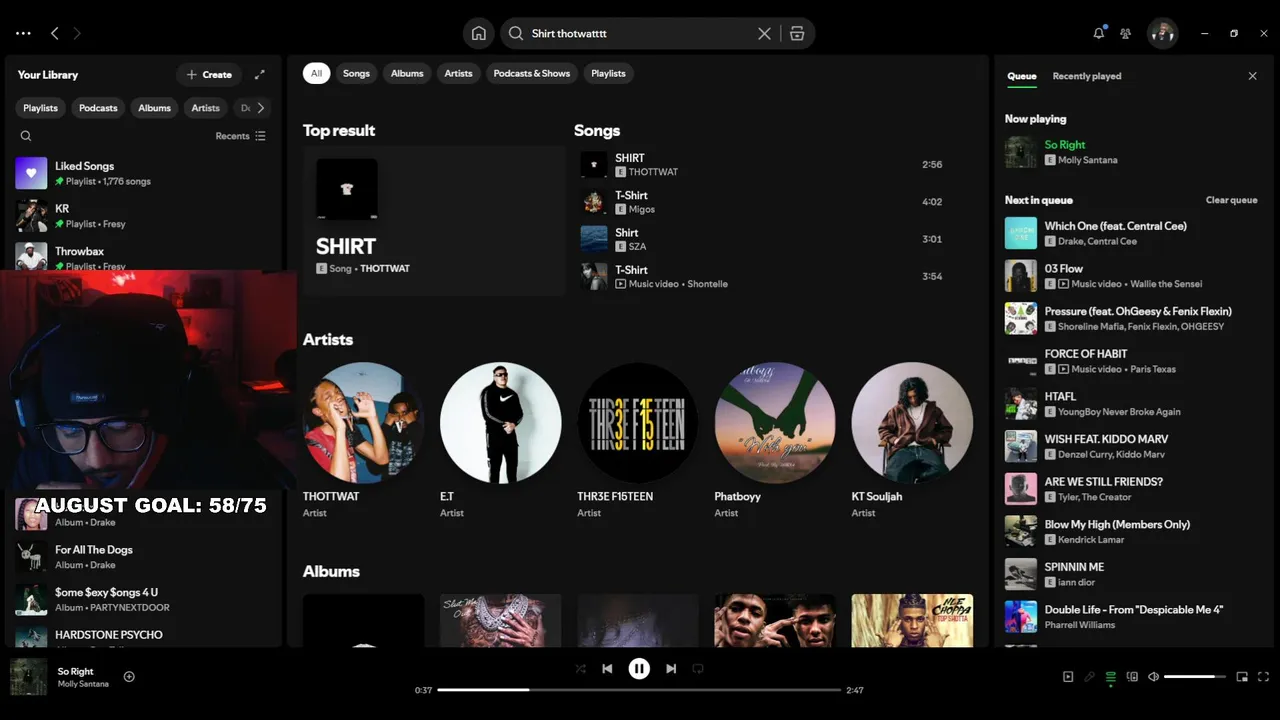Viewport: 1280px width, 720px height.
Task: Select the Queue tab
Action: click(1021, 76)
